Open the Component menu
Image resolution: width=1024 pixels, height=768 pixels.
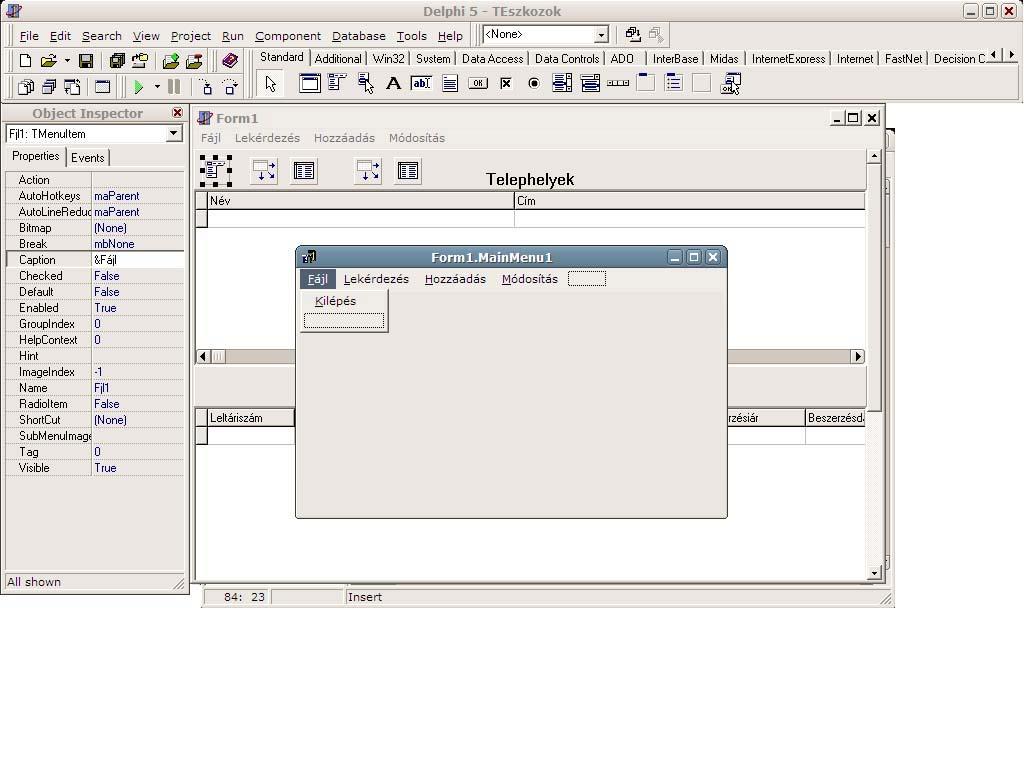(x=288, y=36)
